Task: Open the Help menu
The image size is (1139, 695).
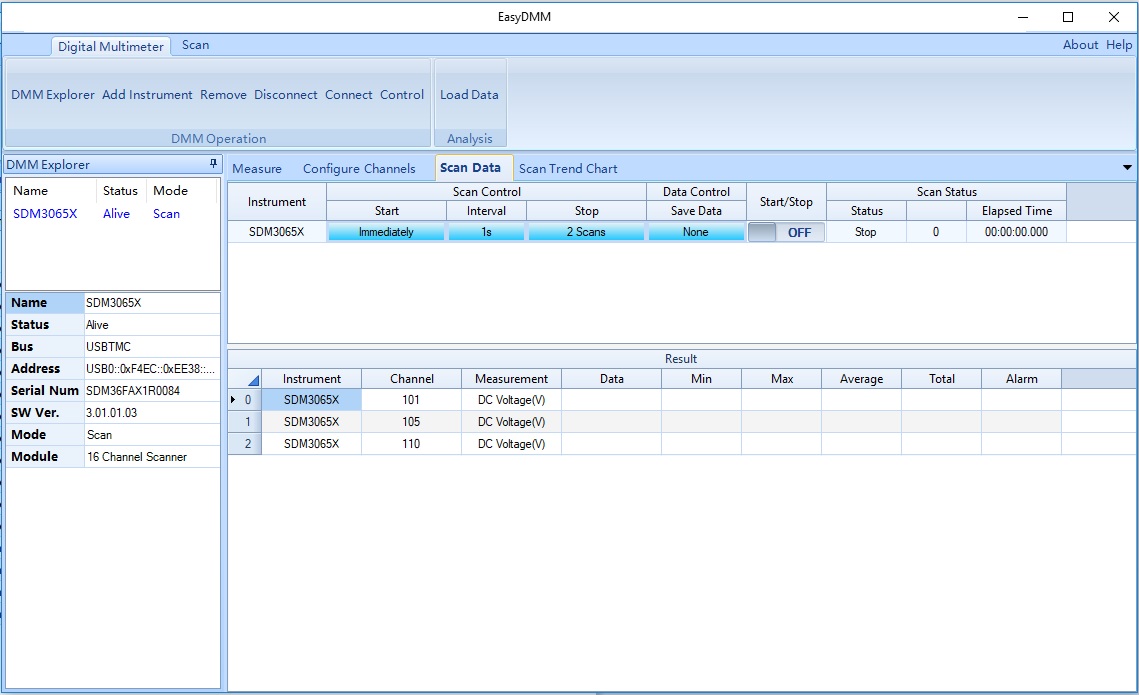Action: [1119, 45]
